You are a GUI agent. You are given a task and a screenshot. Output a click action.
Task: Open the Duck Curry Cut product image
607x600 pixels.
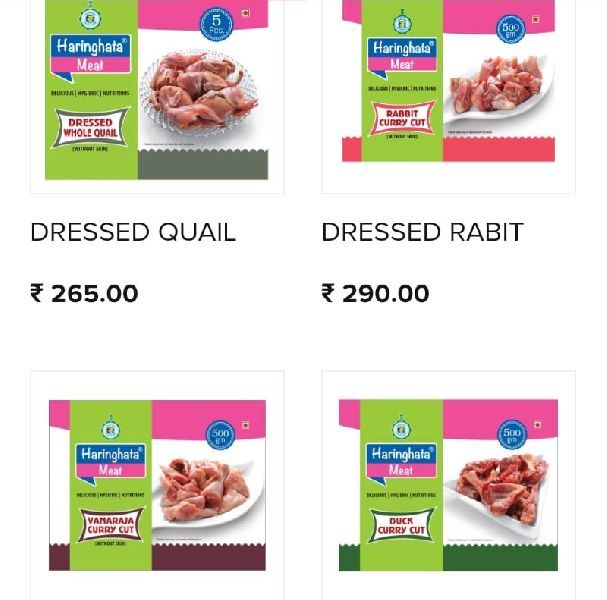tap(448, 485)
